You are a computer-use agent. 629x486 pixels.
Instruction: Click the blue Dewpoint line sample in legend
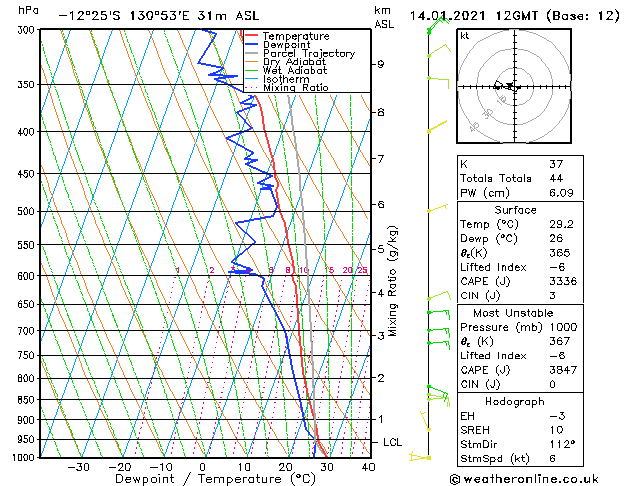point(252,44)
